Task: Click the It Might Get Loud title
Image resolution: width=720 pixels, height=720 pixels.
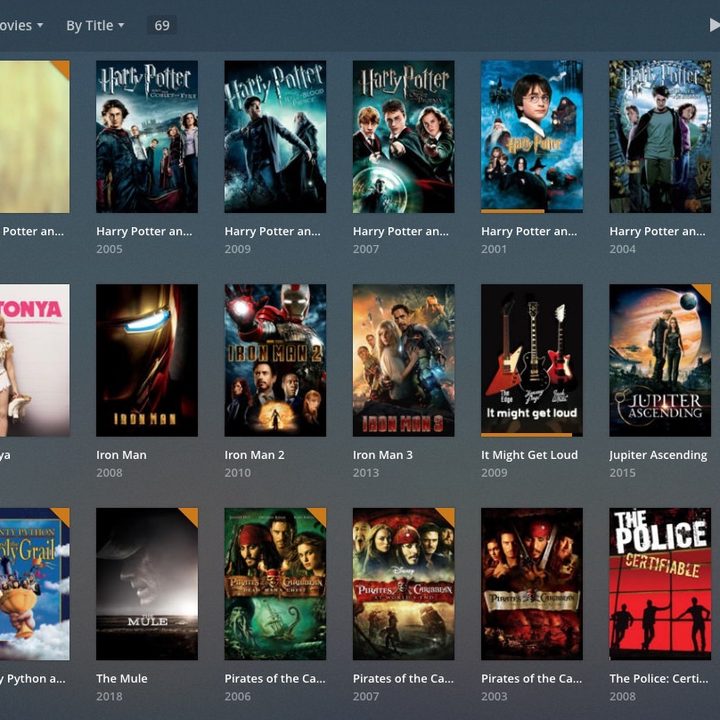Action: pyautogui.click(x=529, y=455)
